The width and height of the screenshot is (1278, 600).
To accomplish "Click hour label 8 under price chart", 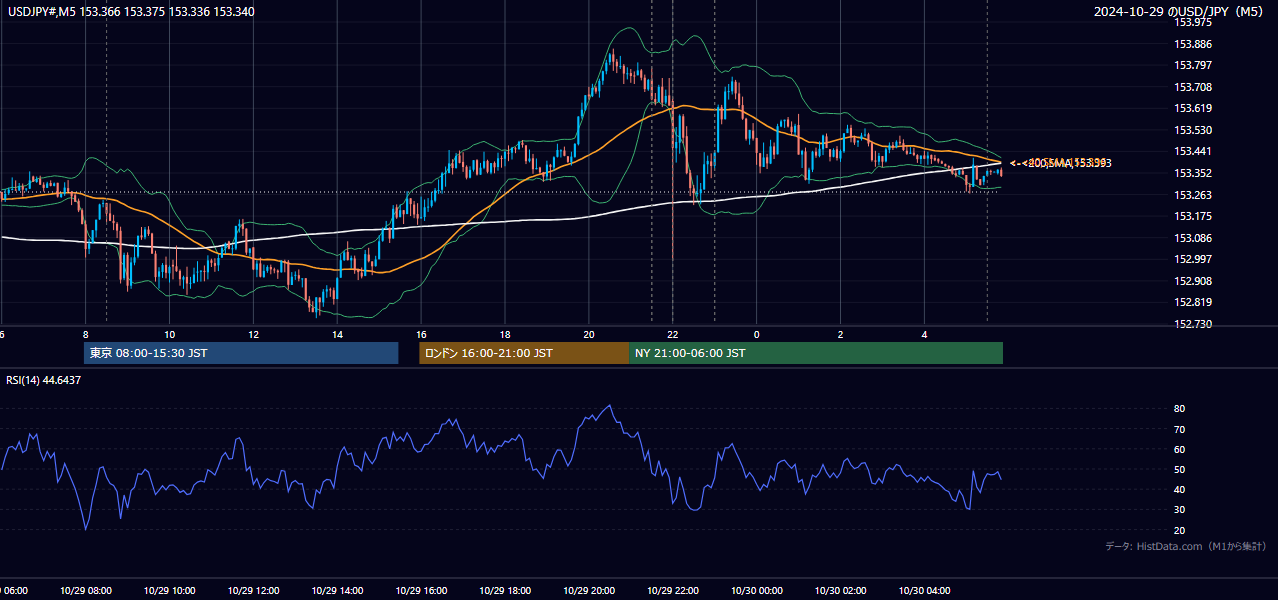I will pyautogui.click(x=86, y=334).
